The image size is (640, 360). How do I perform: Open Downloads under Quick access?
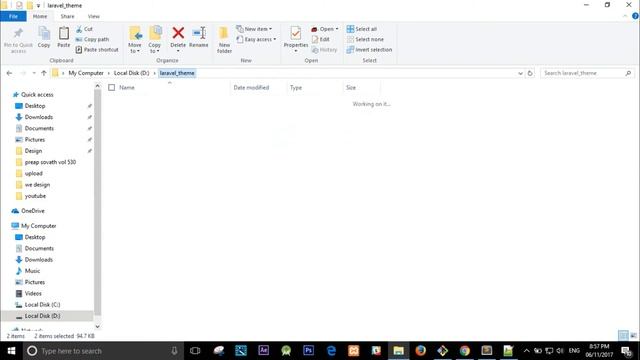point(39,117)
